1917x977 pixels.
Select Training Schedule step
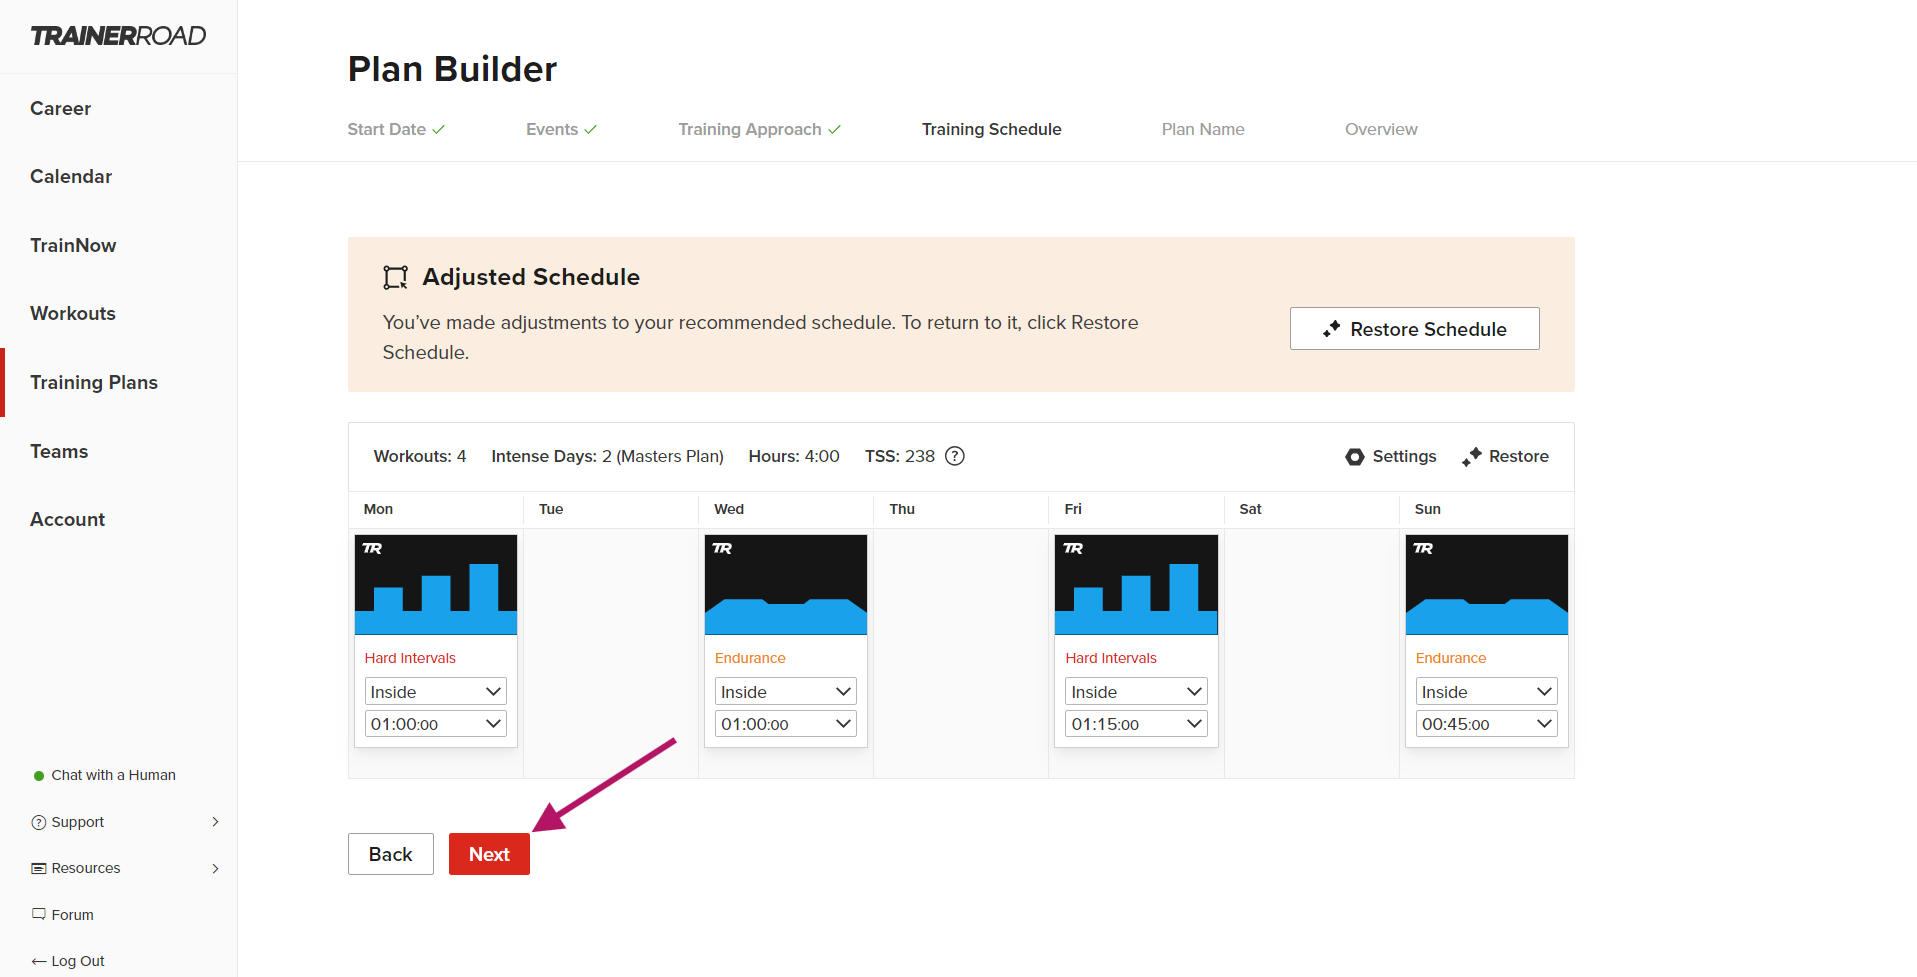coord(991,129)
